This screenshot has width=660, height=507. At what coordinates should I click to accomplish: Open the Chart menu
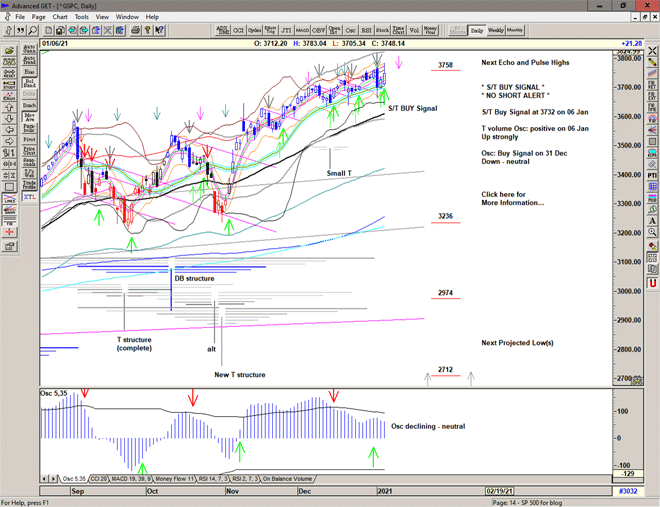point(60,17)
